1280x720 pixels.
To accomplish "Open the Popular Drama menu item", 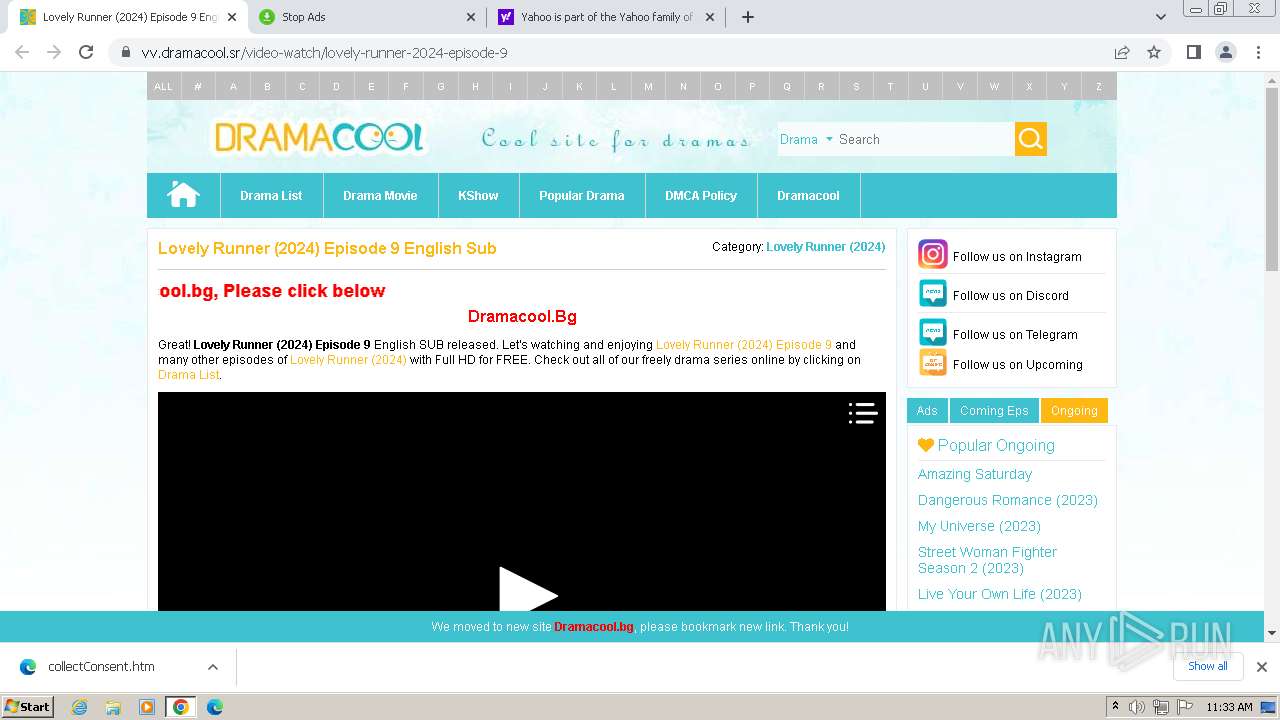I will point(581,195).
